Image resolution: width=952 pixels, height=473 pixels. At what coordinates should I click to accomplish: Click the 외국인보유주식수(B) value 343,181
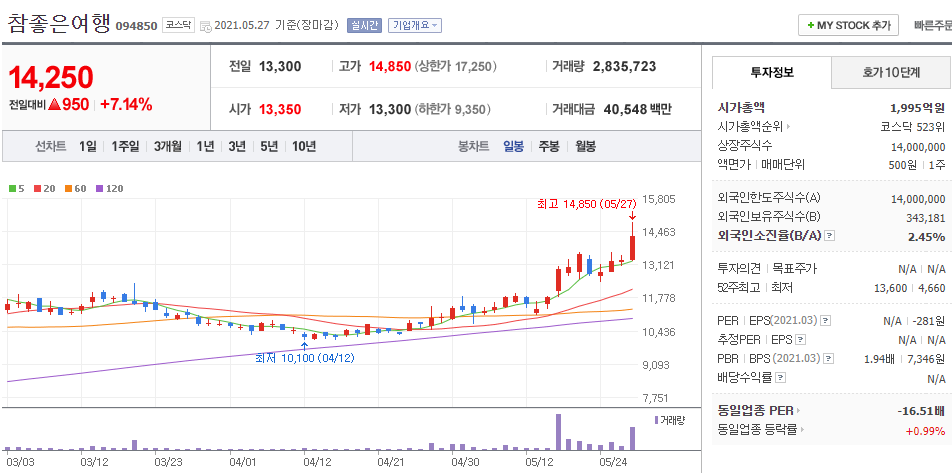(x=926, y=217)
